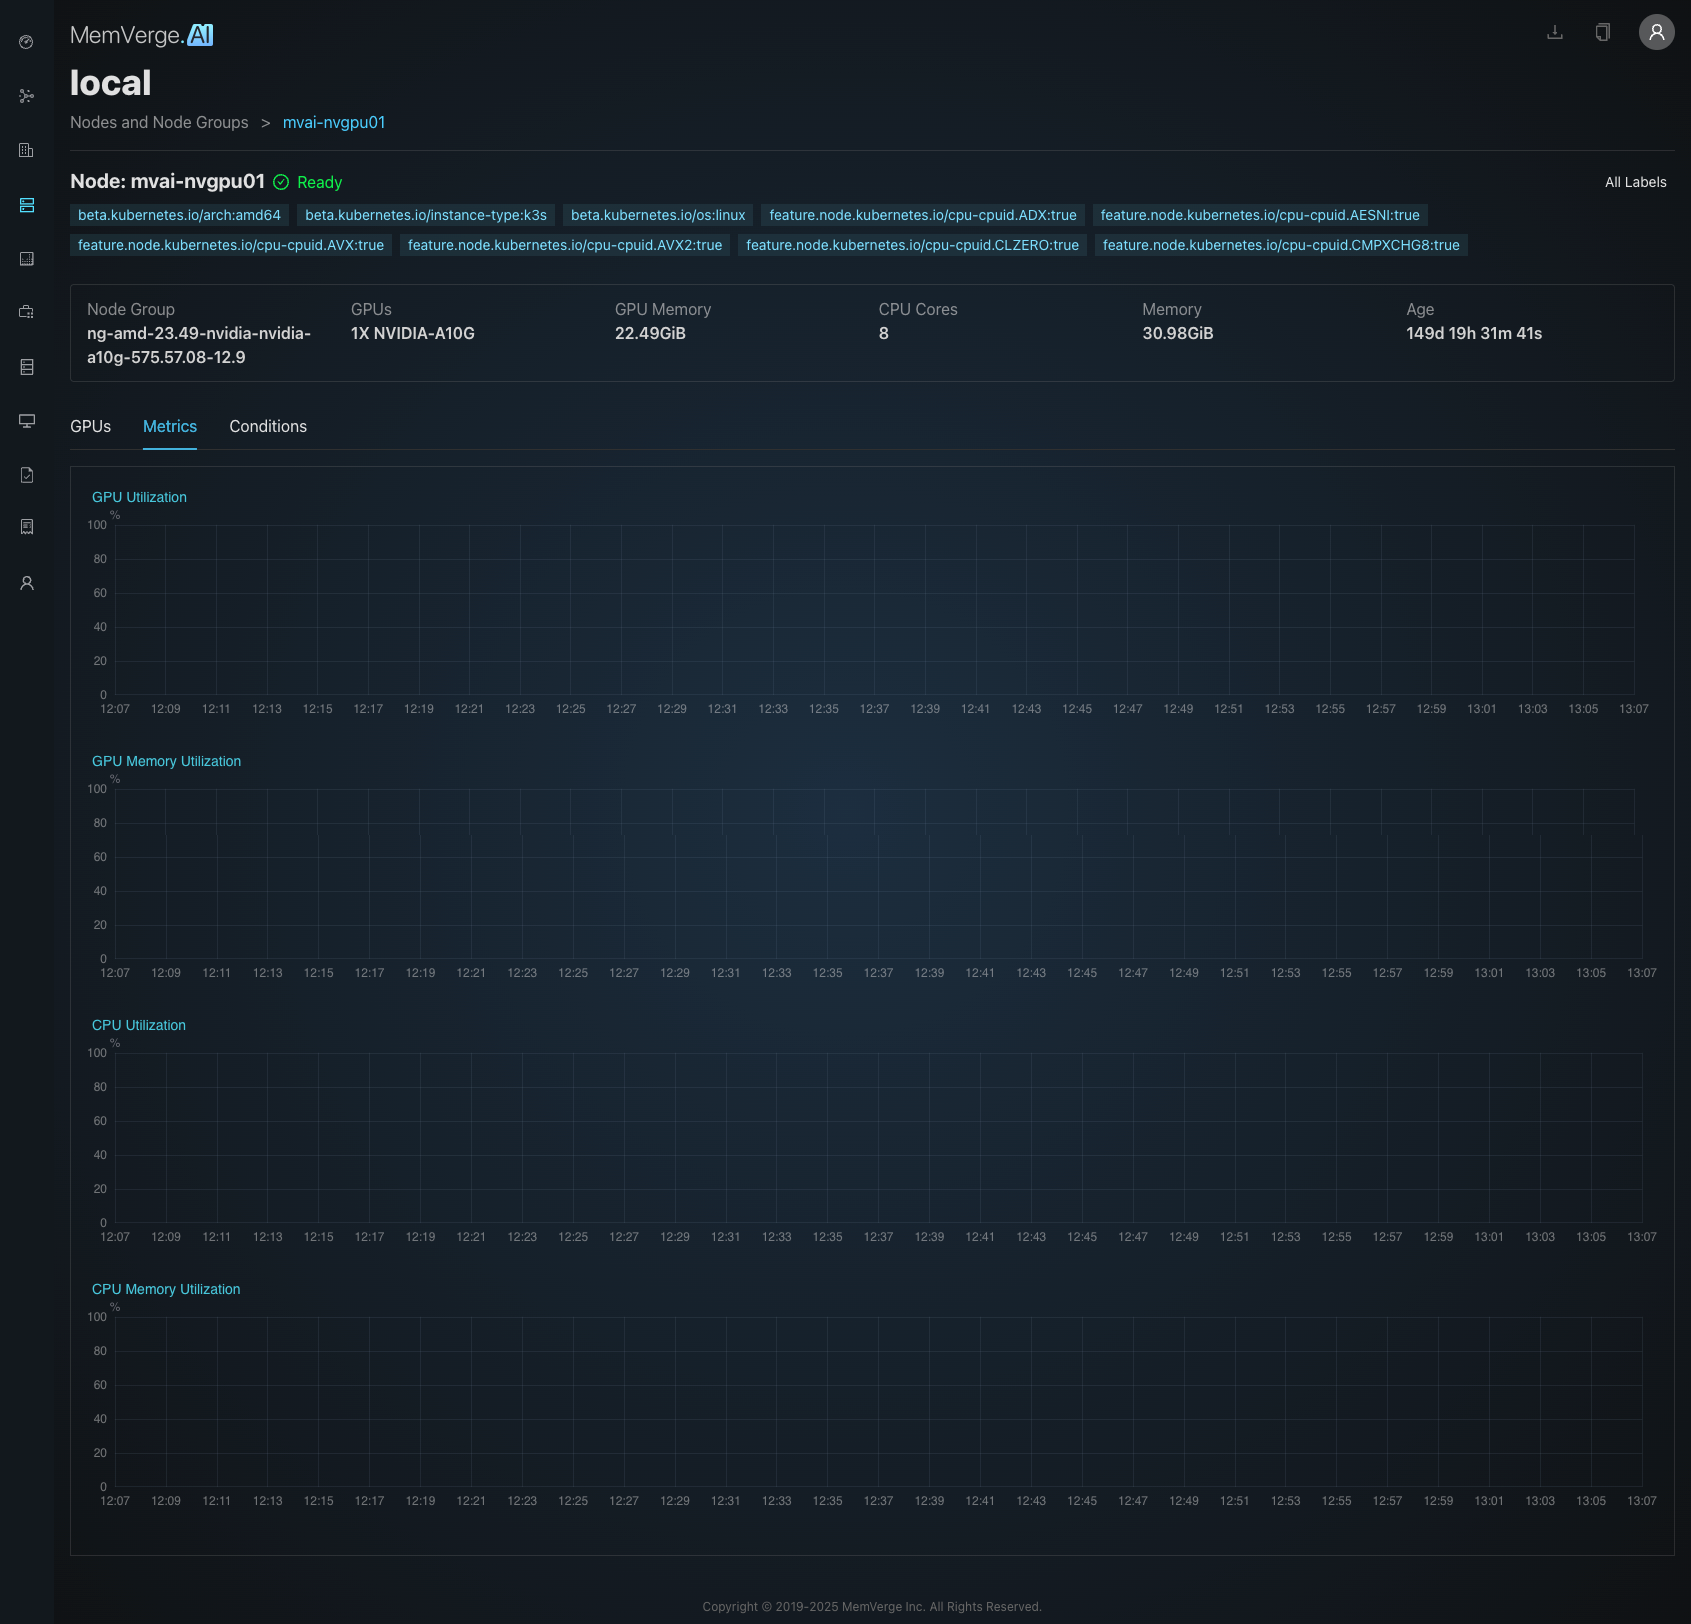Open the dashboard gauge icon in sidebar
Screen dimensions: 1691x1624
pos(27,42)
